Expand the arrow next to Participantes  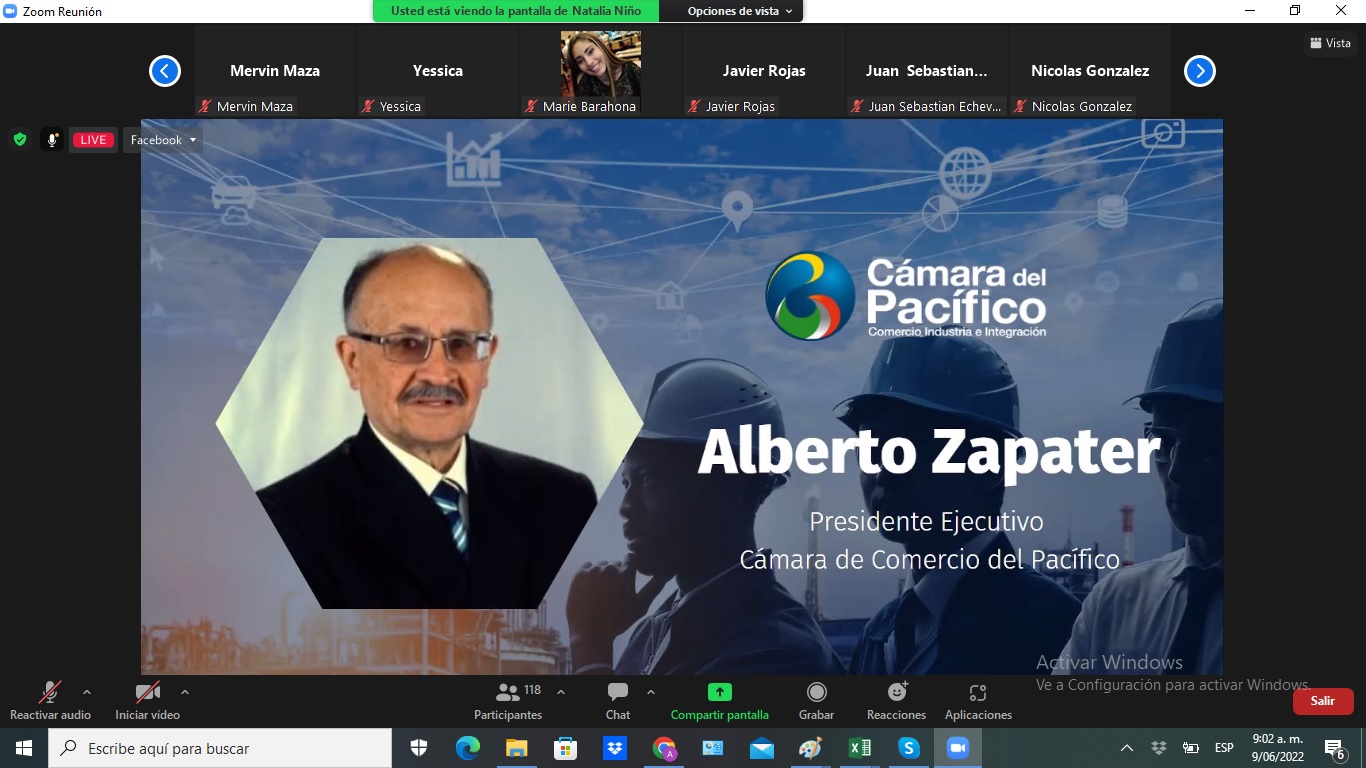pyautogui.click(x=561, y=691)
